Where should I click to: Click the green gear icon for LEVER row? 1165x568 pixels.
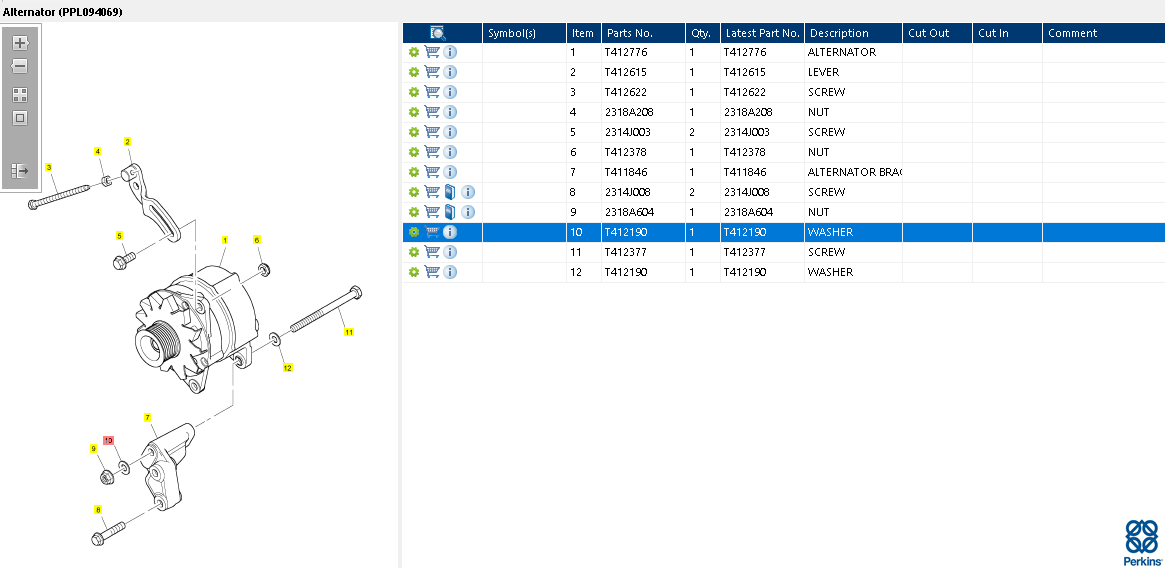(414, 72)
